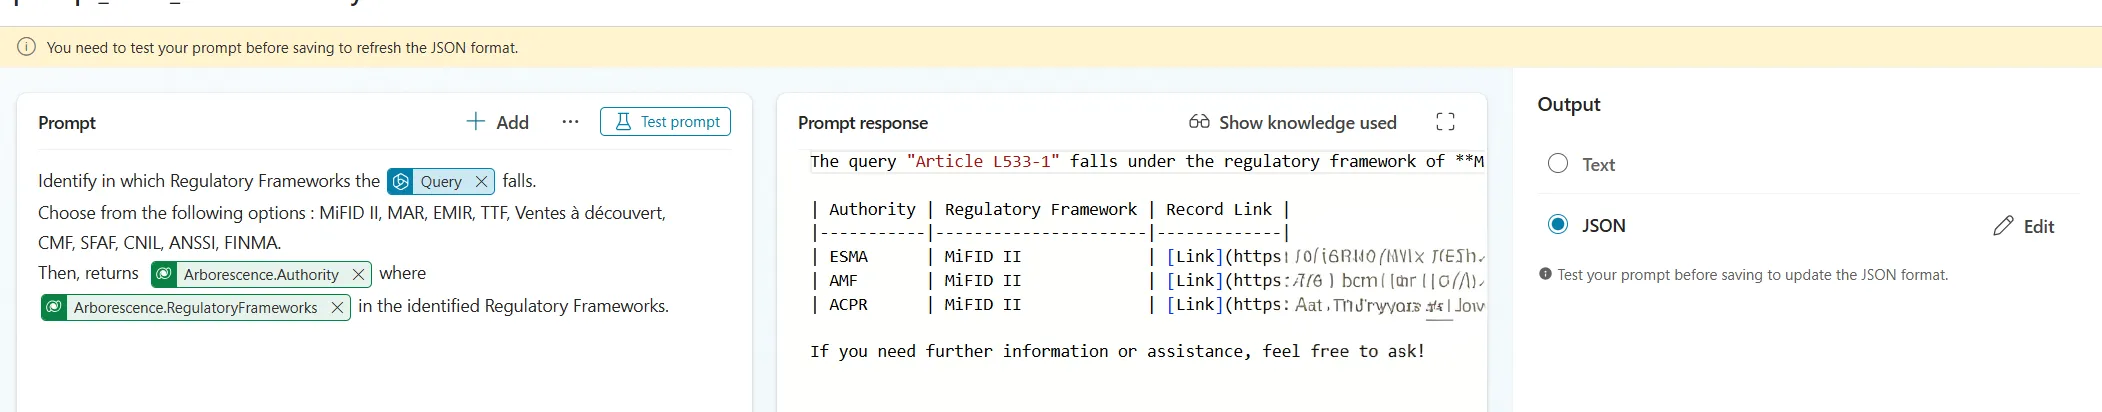Remove the Query input chip
The width and height of the screenshot is (2102, 412).
point(481,181)
